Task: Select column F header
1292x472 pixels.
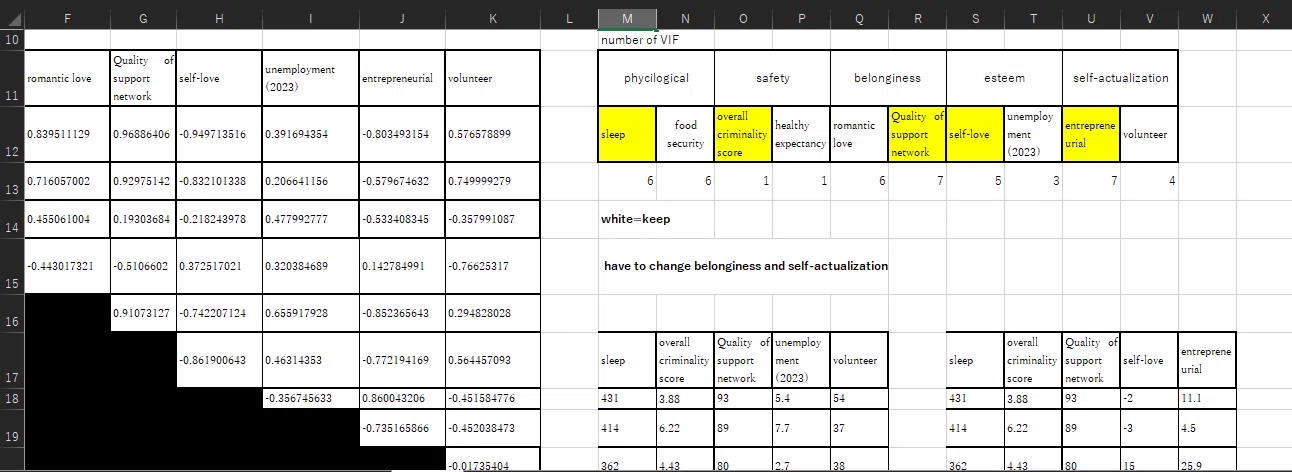Action: tap(66, 17)
